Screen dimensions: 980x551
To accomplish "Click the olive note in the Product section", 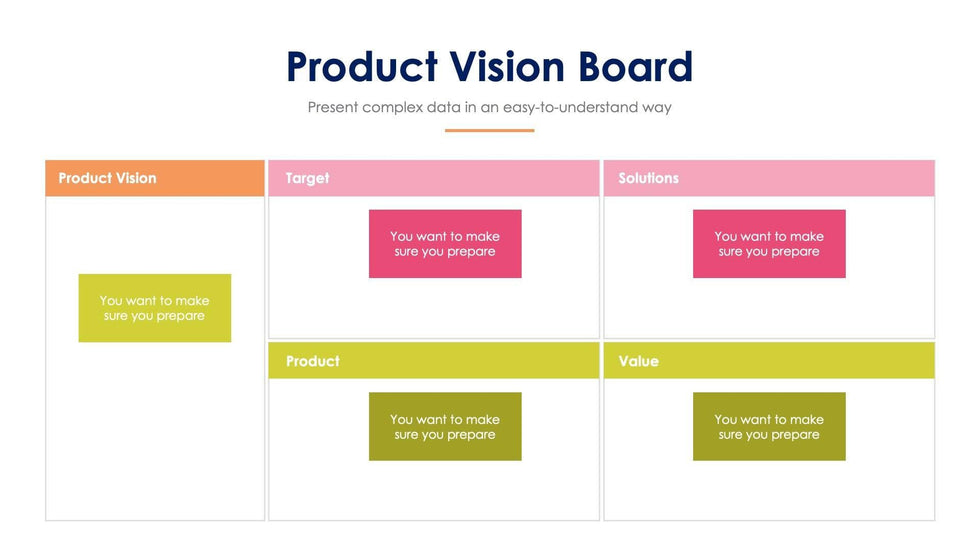I will (445, 427).
